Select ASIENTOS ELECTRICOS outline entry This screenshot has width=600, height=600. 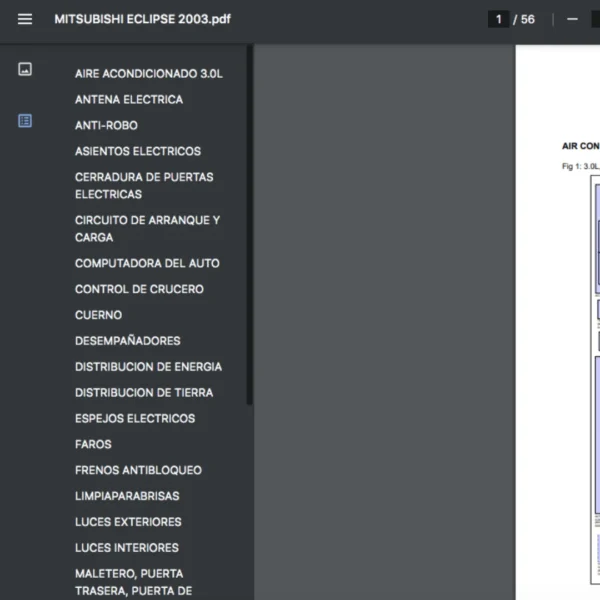point(137,152)
